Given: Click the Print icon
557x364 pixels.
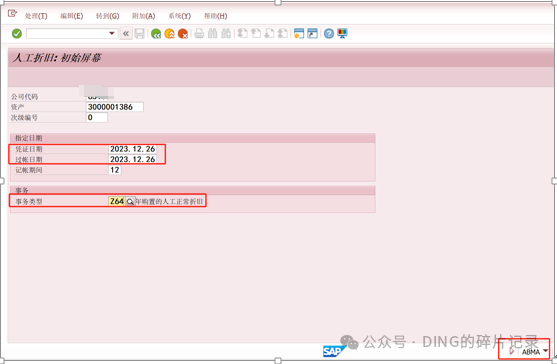Looking at the screenshot, I should pos(199,34).
